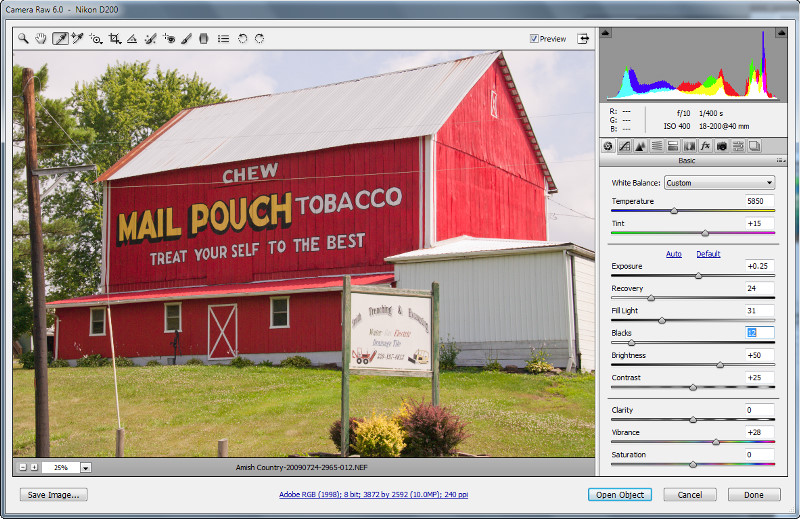
Task: Click the Auto link
Action: (x=674, y=254)
